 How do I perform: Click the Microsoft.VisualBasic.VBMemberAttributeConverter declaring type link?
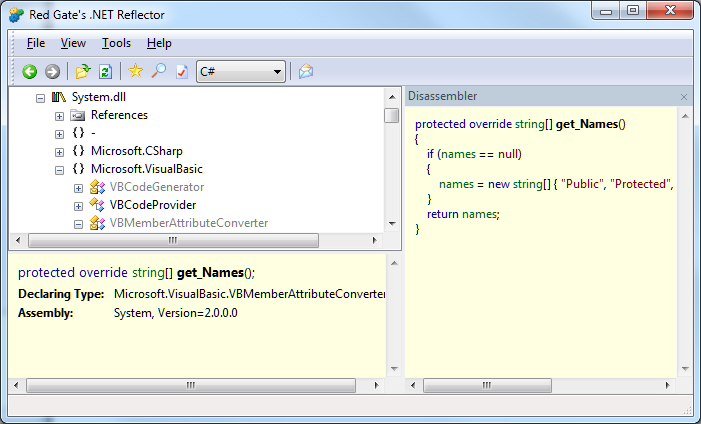click(249, 294)
